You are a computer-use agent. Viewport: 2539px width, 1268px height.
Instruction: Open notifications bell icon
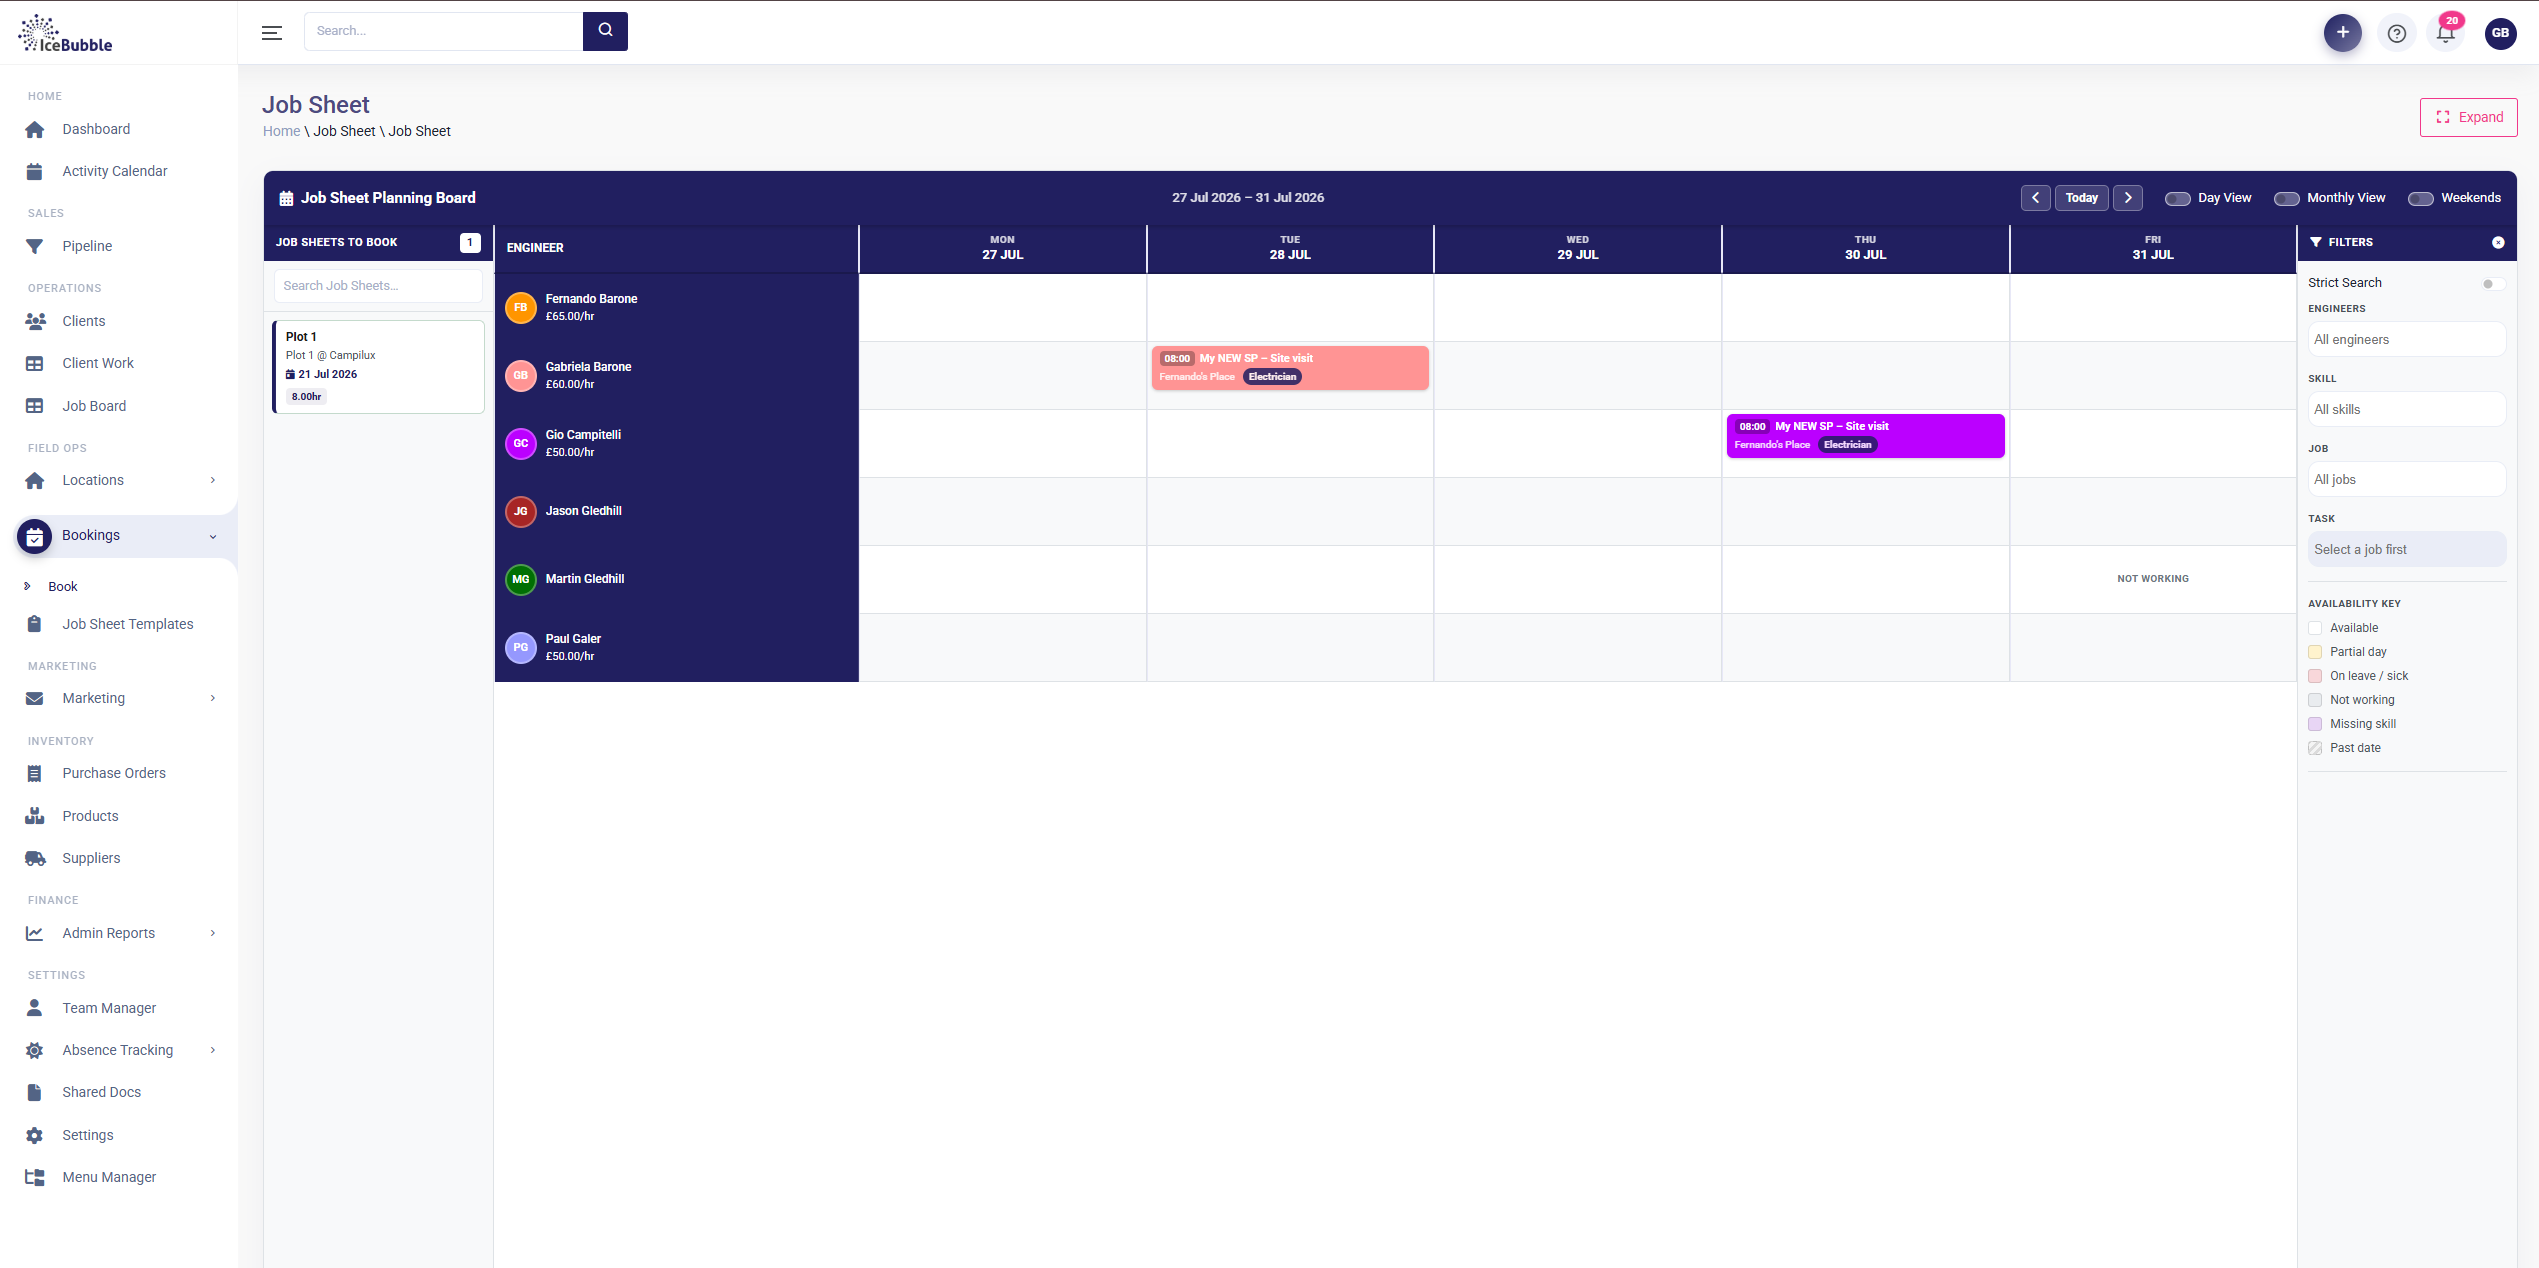pyautogui.click(x=2446, y=33)
